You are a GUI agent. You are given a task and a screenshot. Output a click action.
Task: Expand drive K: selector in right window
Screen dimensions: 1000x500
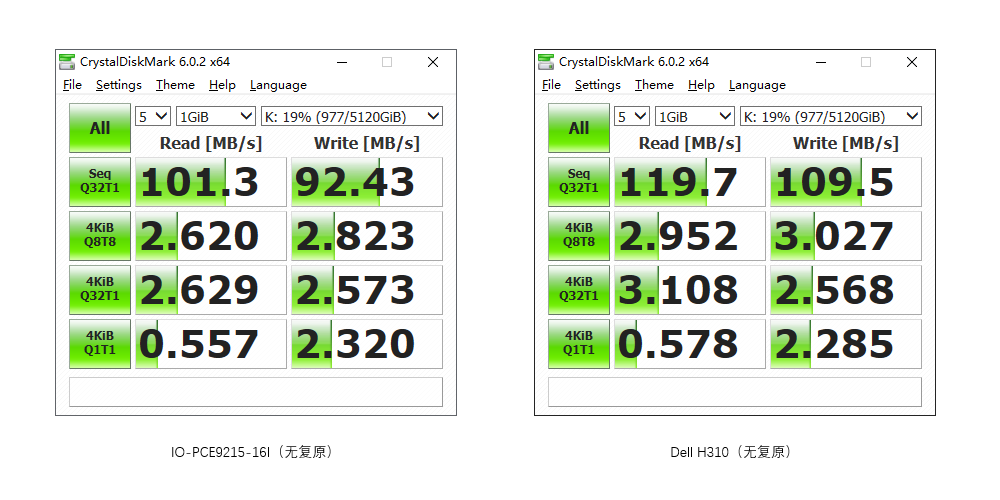click(830, 116)
